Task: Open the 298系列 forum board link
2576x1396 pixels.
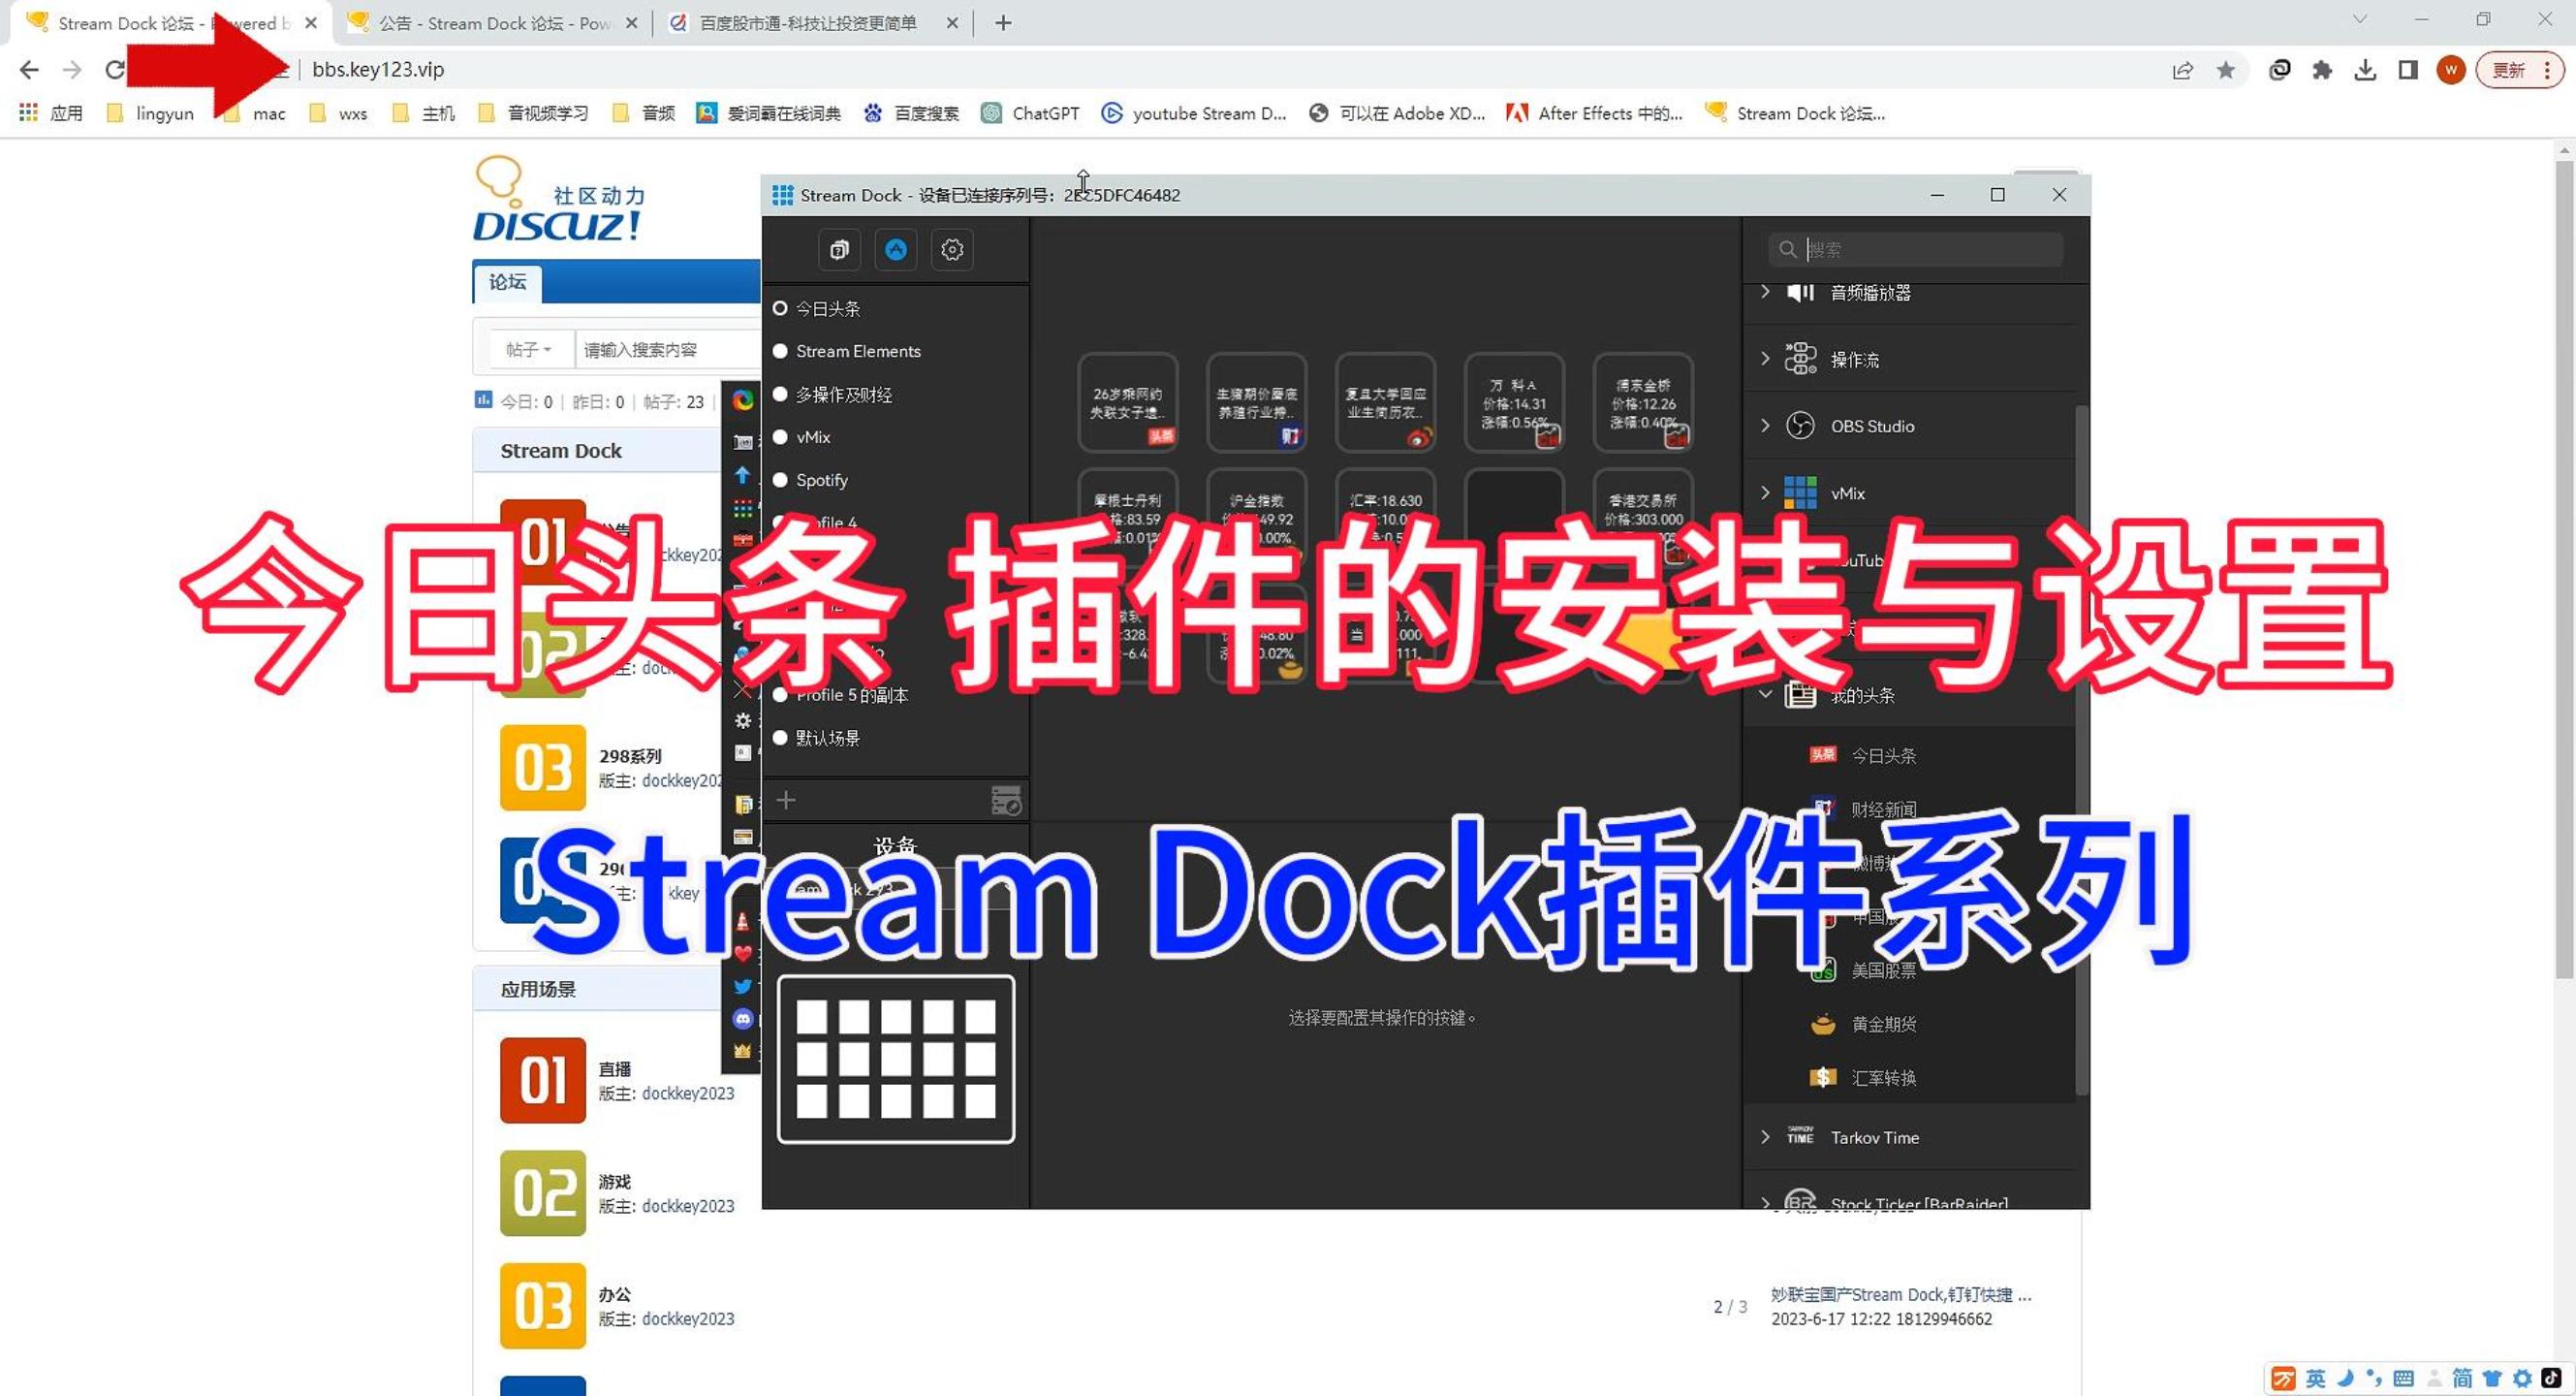Action: (x=630, y=756)
